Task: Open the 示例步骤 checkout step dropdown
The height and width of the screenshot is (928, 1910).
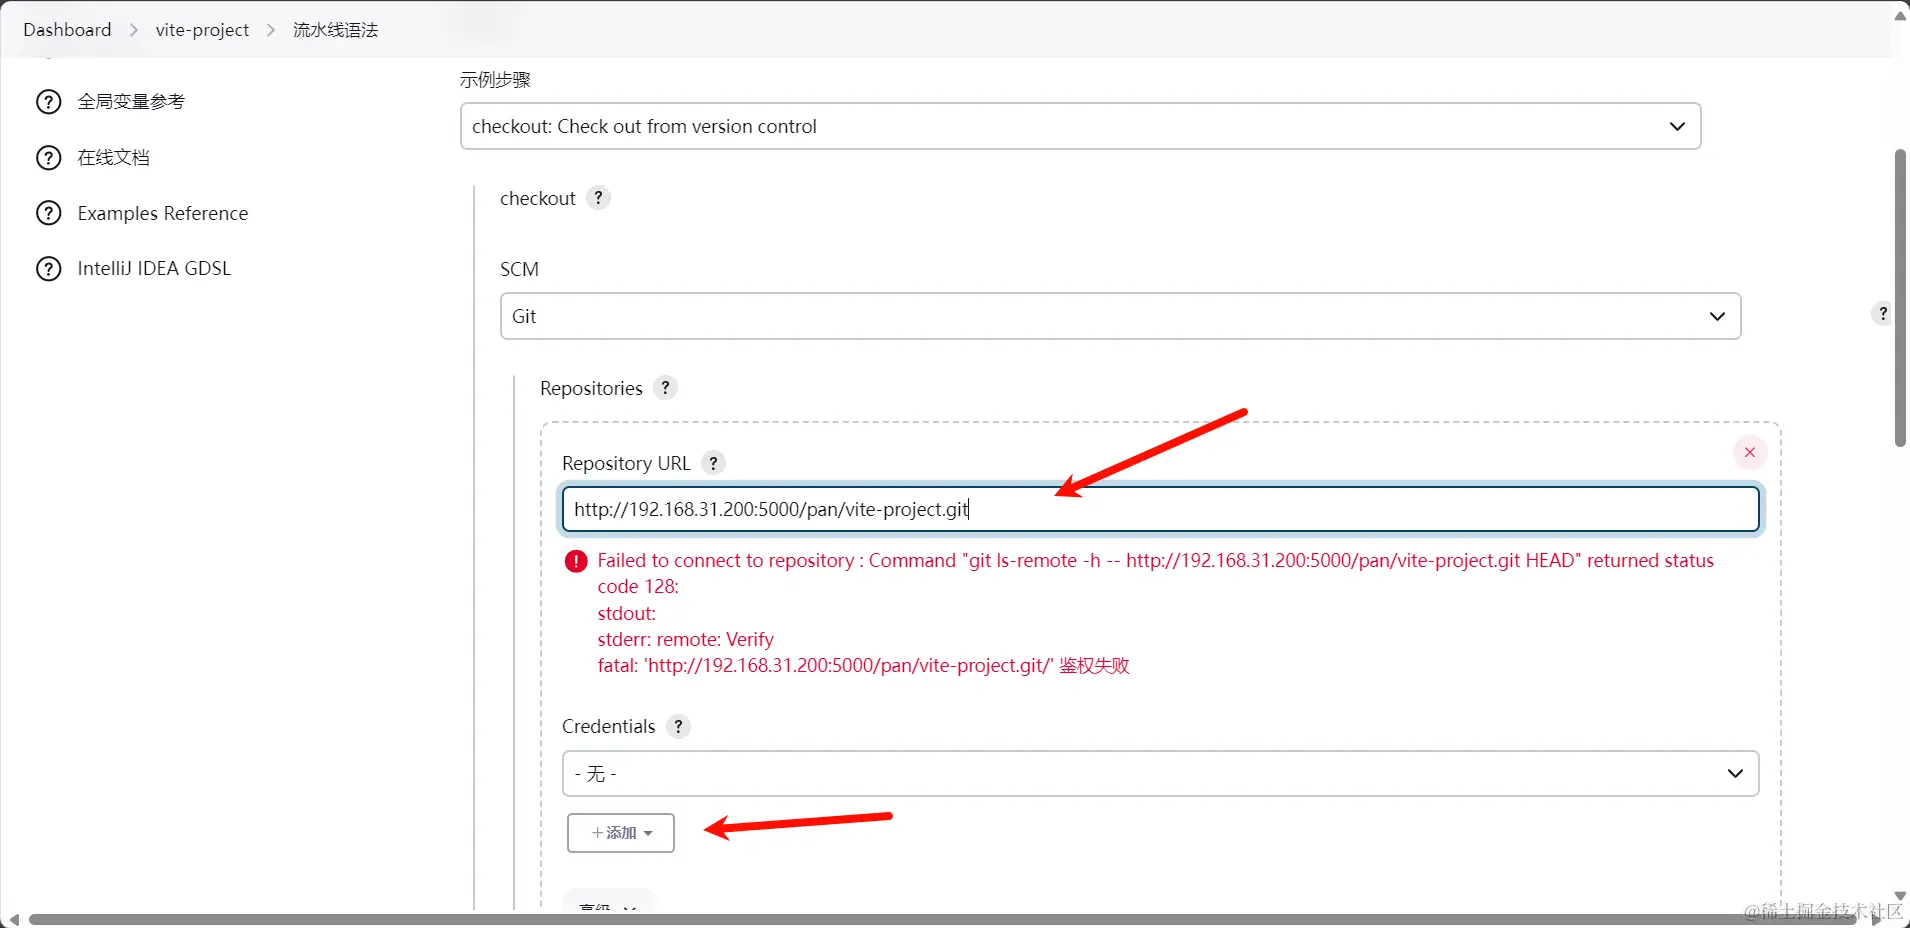Action: point(1080,126)
